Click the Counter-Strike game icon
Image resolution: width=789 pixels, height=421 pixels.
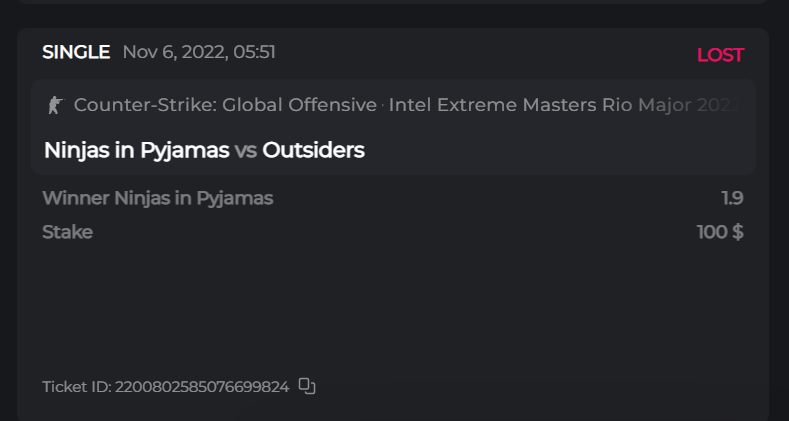[56, 105]
